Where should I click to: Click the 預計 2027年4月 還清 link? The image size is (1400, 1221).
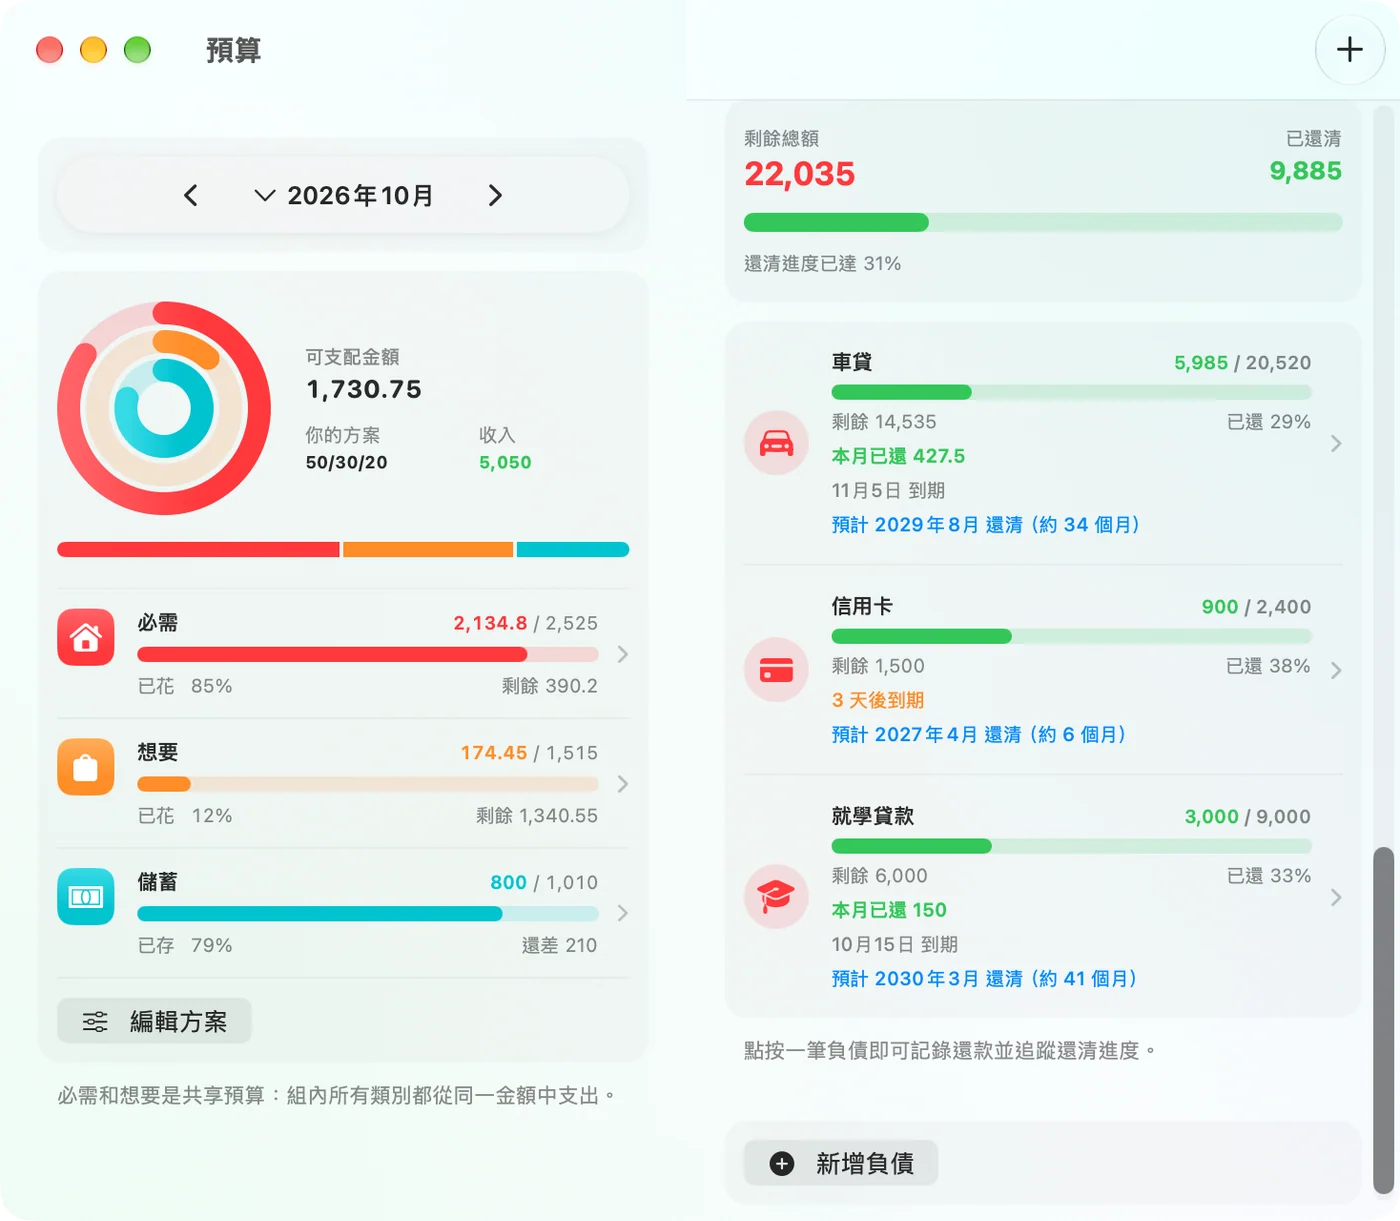click(x=980, y=735)
